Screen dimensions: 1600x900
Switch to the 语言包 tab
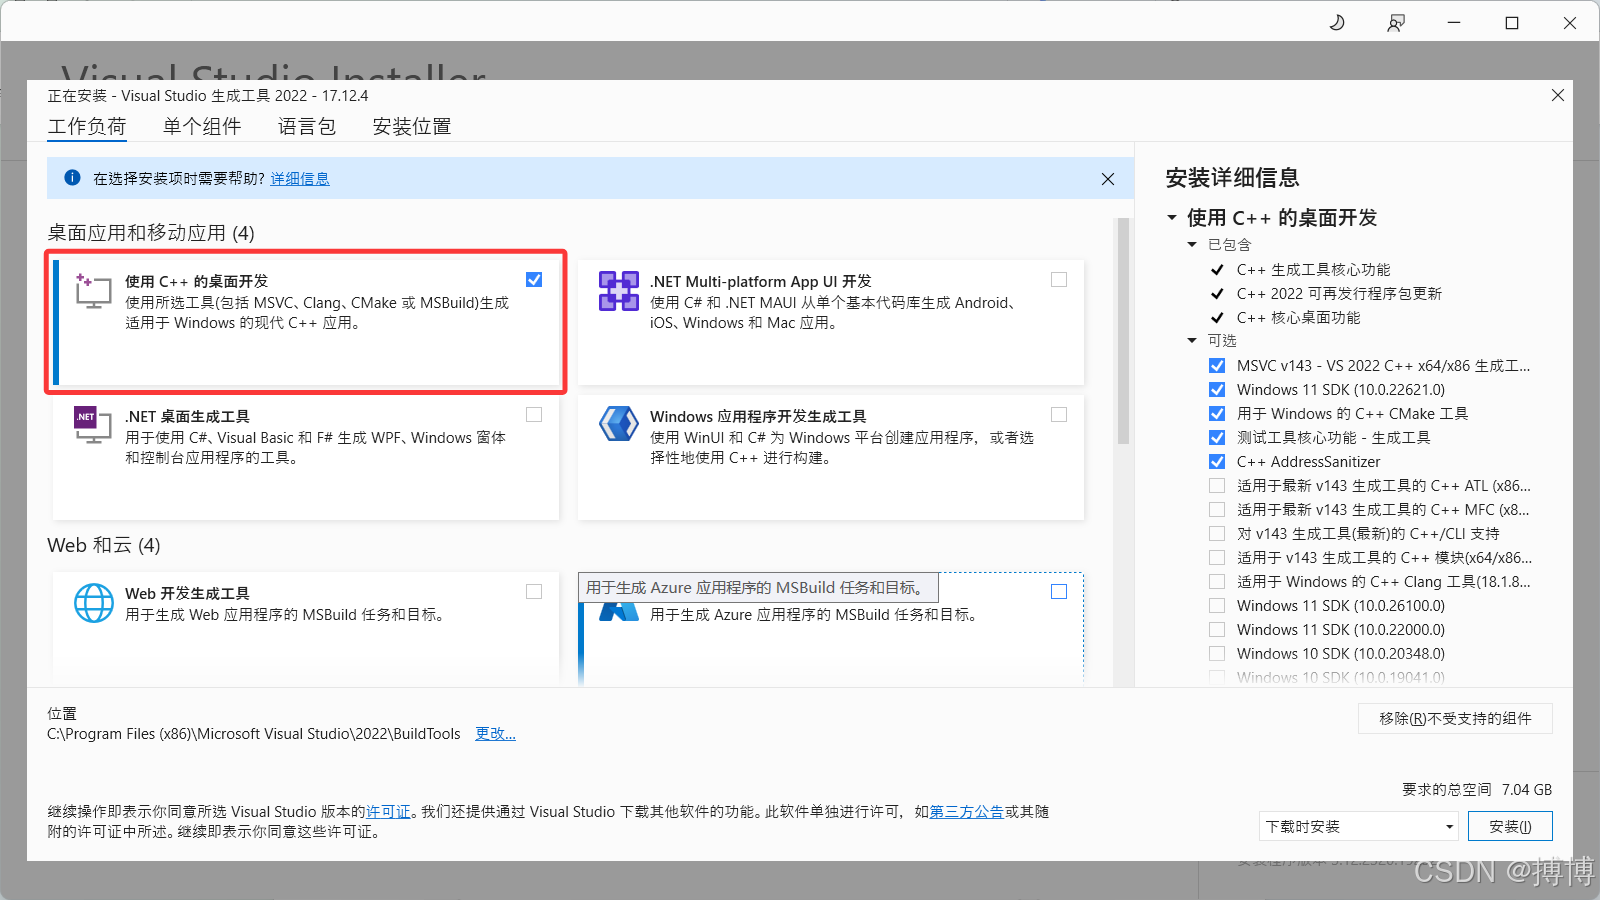point(307,127)
